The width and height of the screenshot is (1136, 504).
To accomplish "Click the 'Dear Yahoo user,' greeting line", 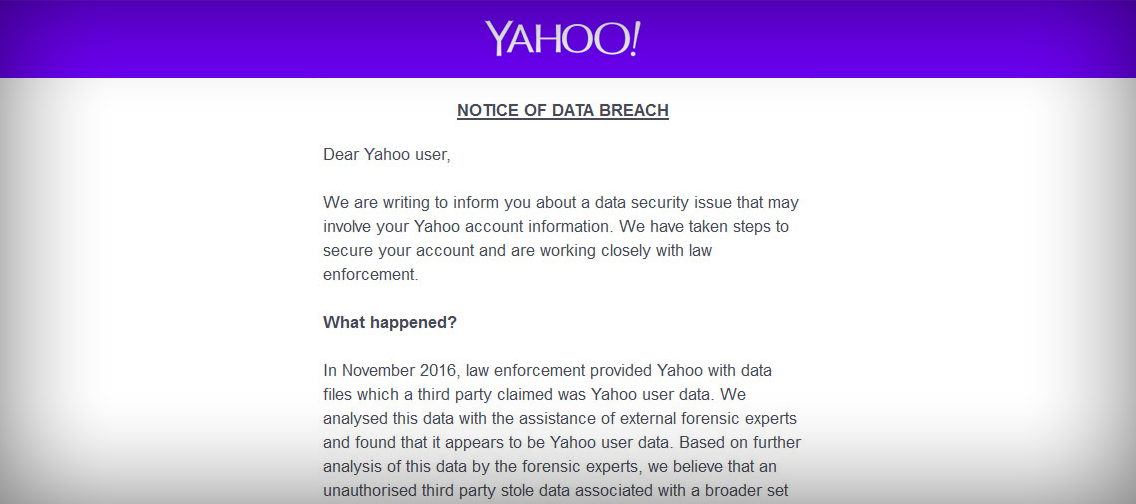I will tap(387, 155).
